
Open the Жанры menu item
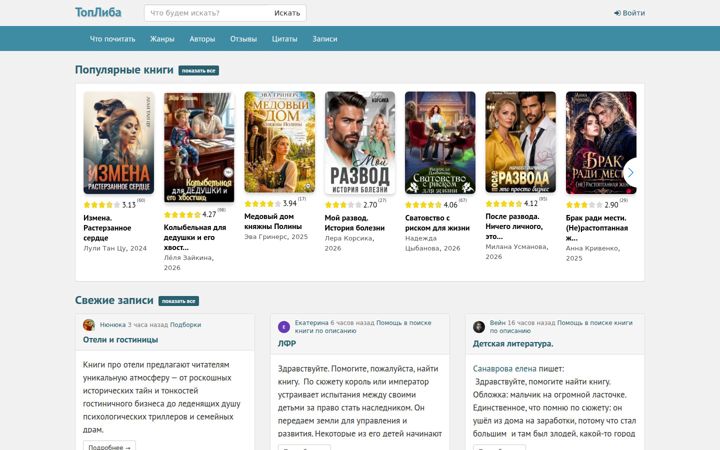coord(162,39)
